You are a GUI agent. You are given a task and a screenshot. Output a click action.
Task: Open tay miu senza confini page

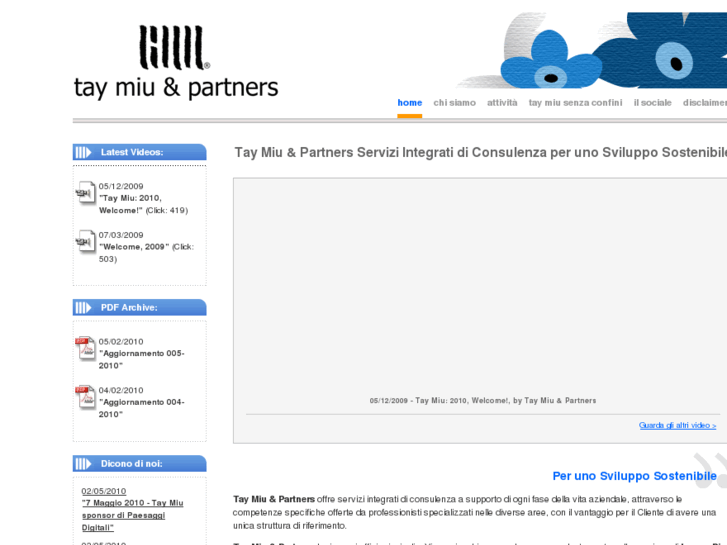[x=575, y=103]
